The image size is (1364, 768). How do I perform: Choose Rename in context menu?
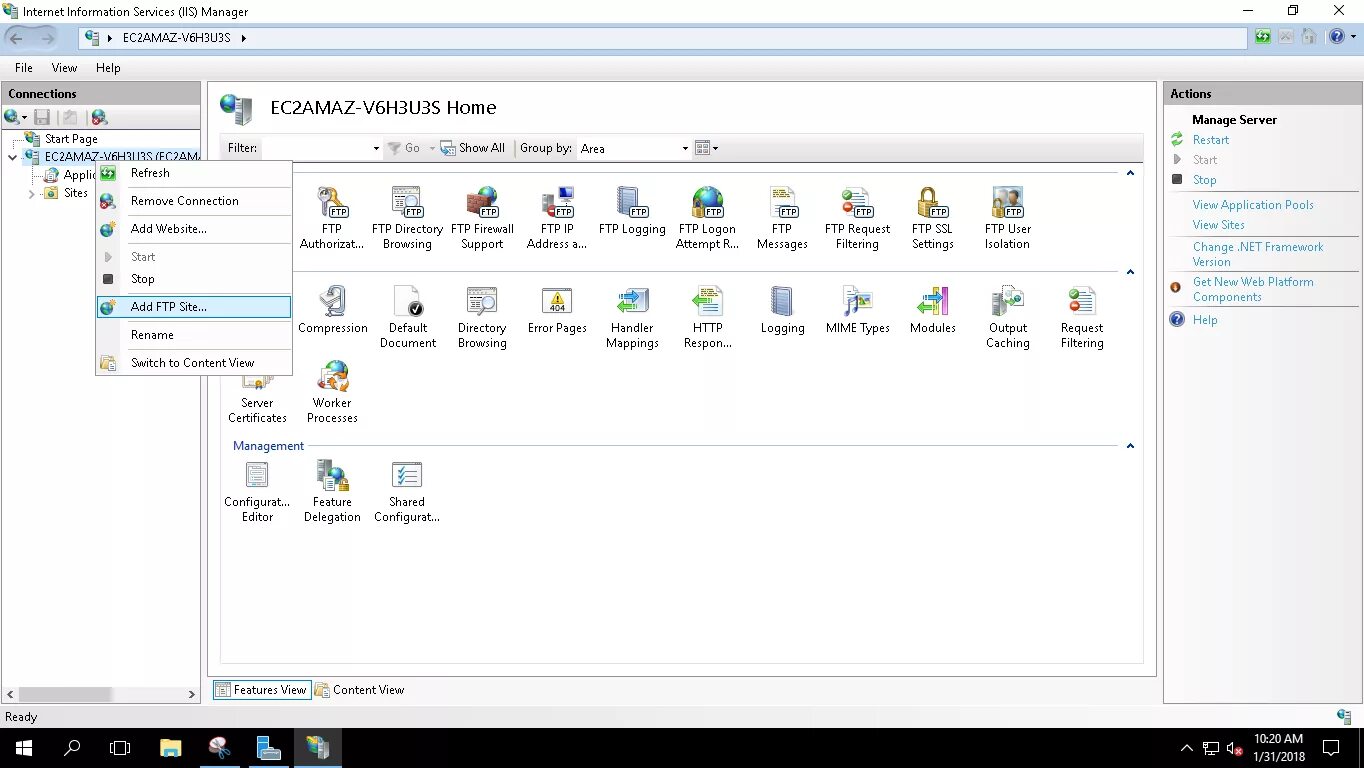click(194, 335)
